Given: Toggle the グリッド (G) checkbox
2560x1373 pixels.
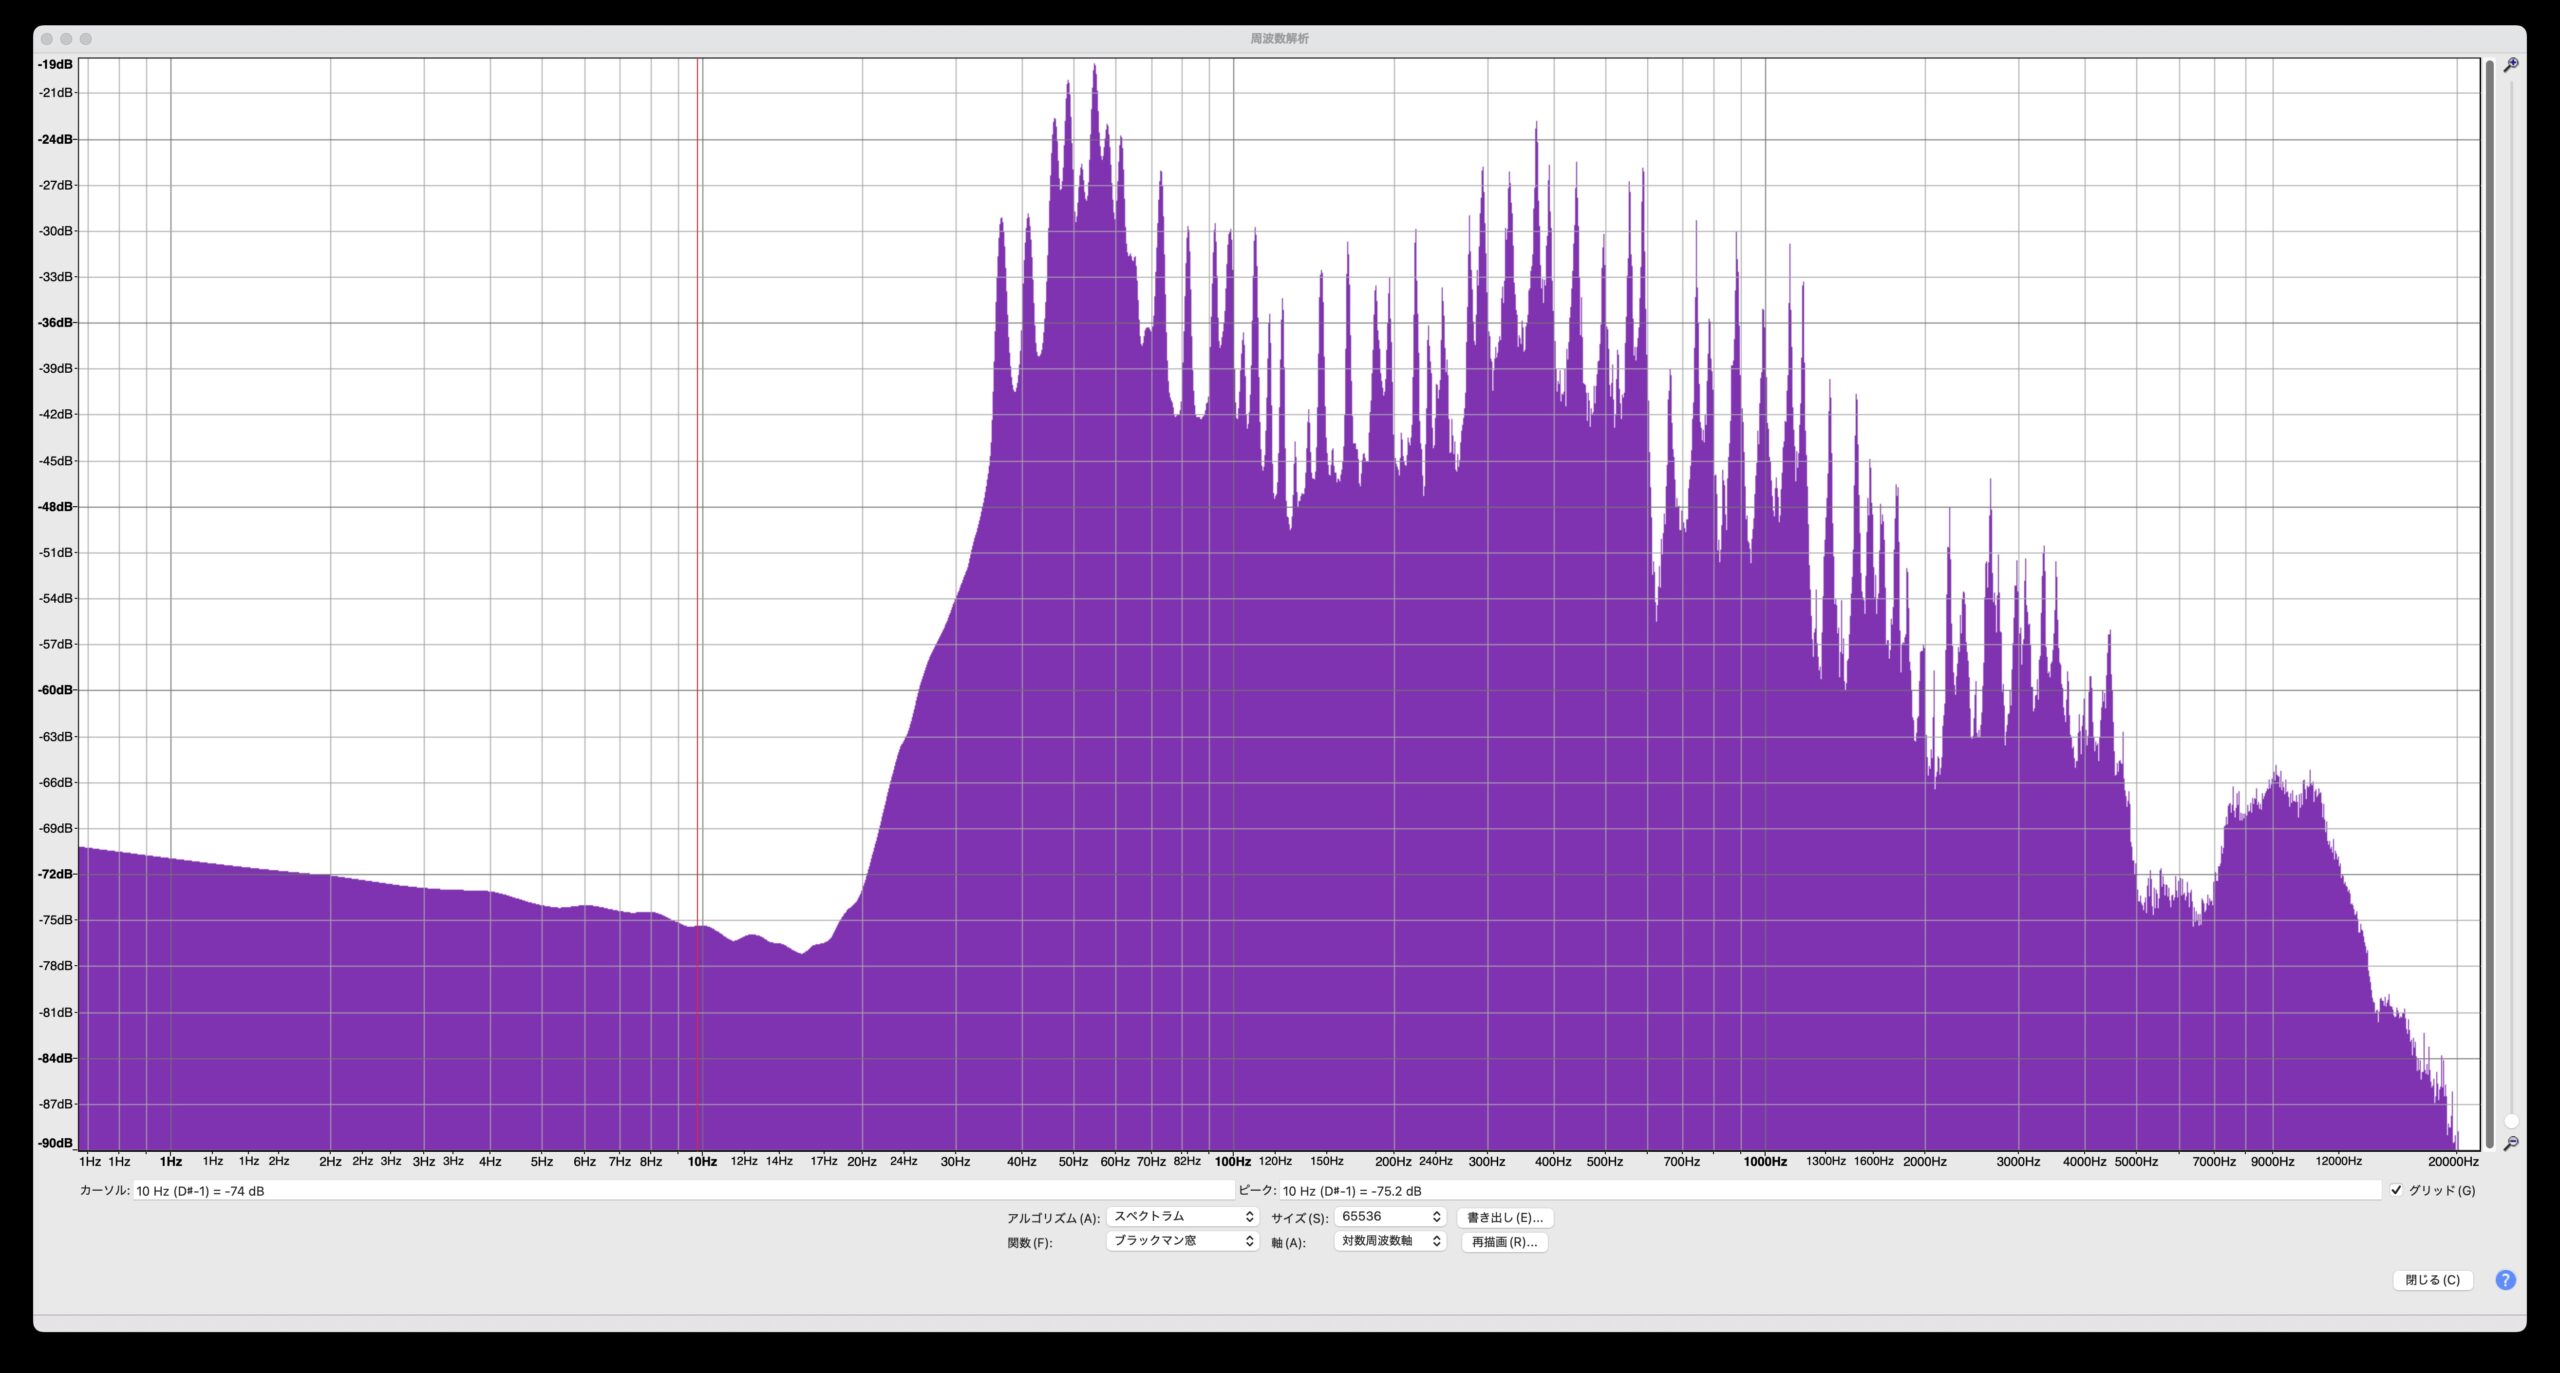Looking at the screenshot, I should 2395,1190.
